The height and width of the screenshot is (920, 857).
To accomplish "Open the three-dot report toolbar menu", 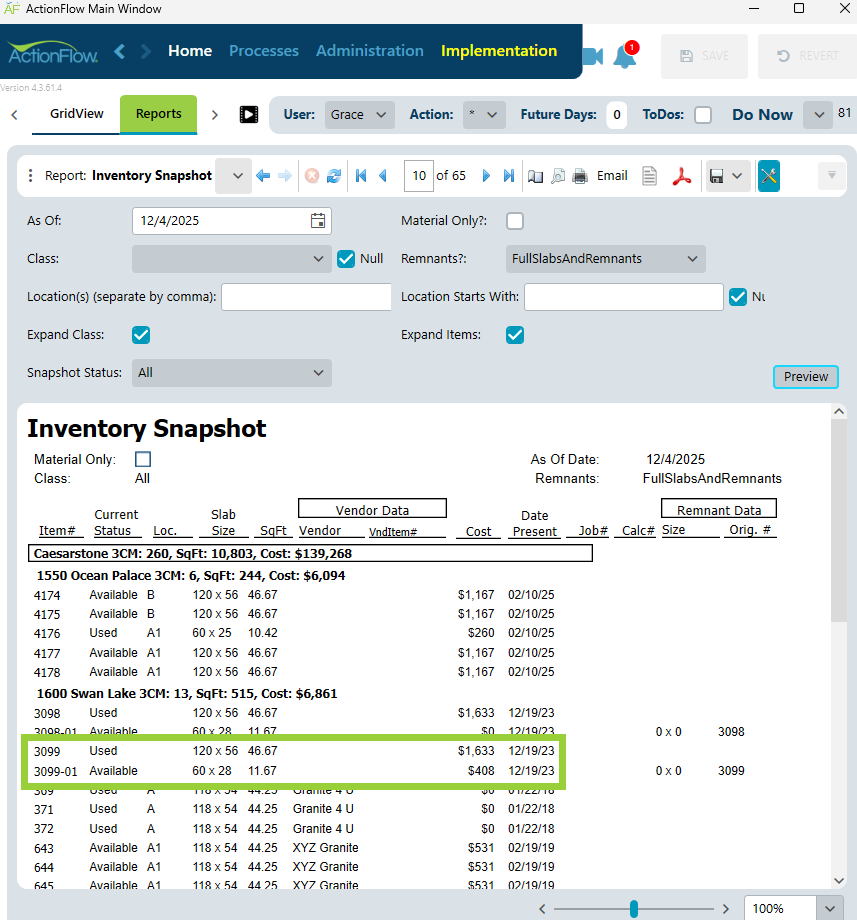I will (x=31, y=175).
